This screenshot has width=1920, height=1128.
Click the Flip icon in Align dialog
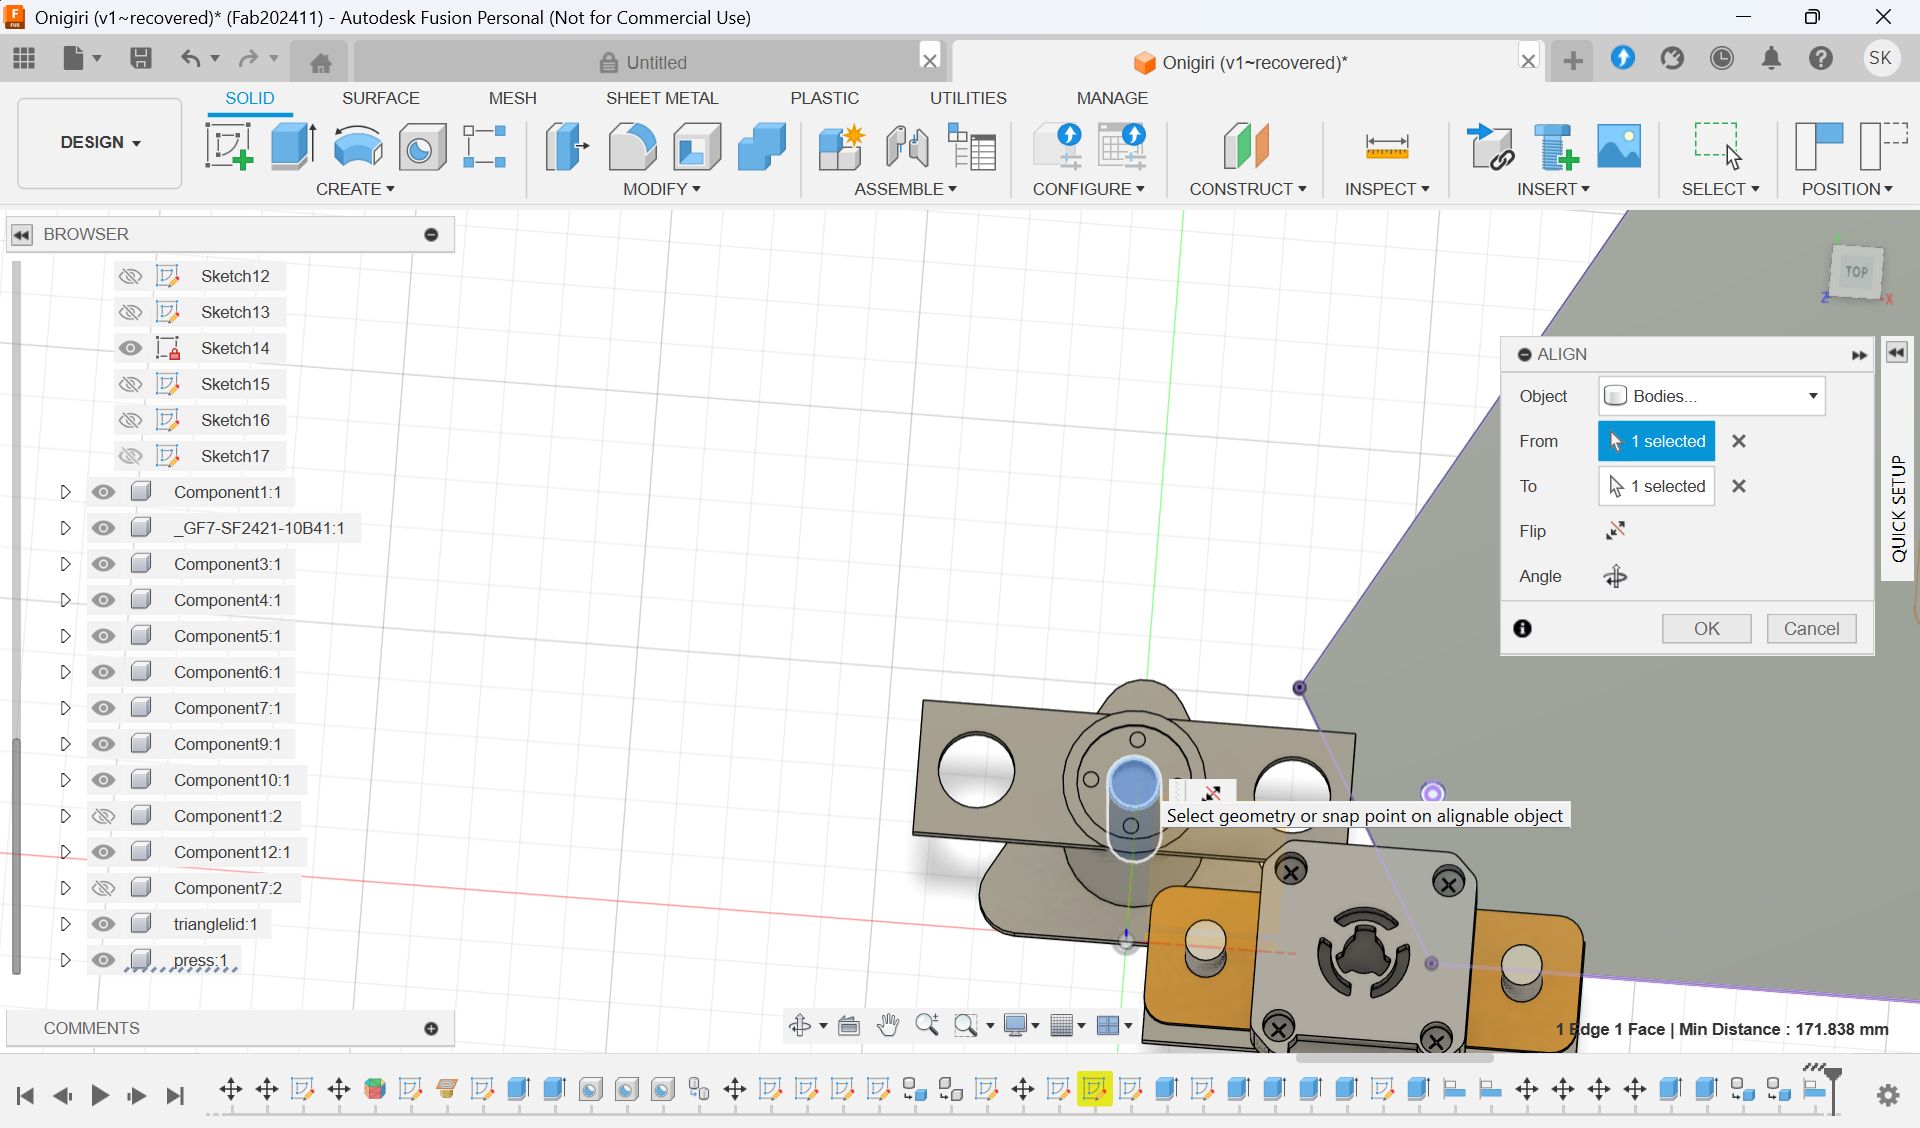tap(1615, 531)
